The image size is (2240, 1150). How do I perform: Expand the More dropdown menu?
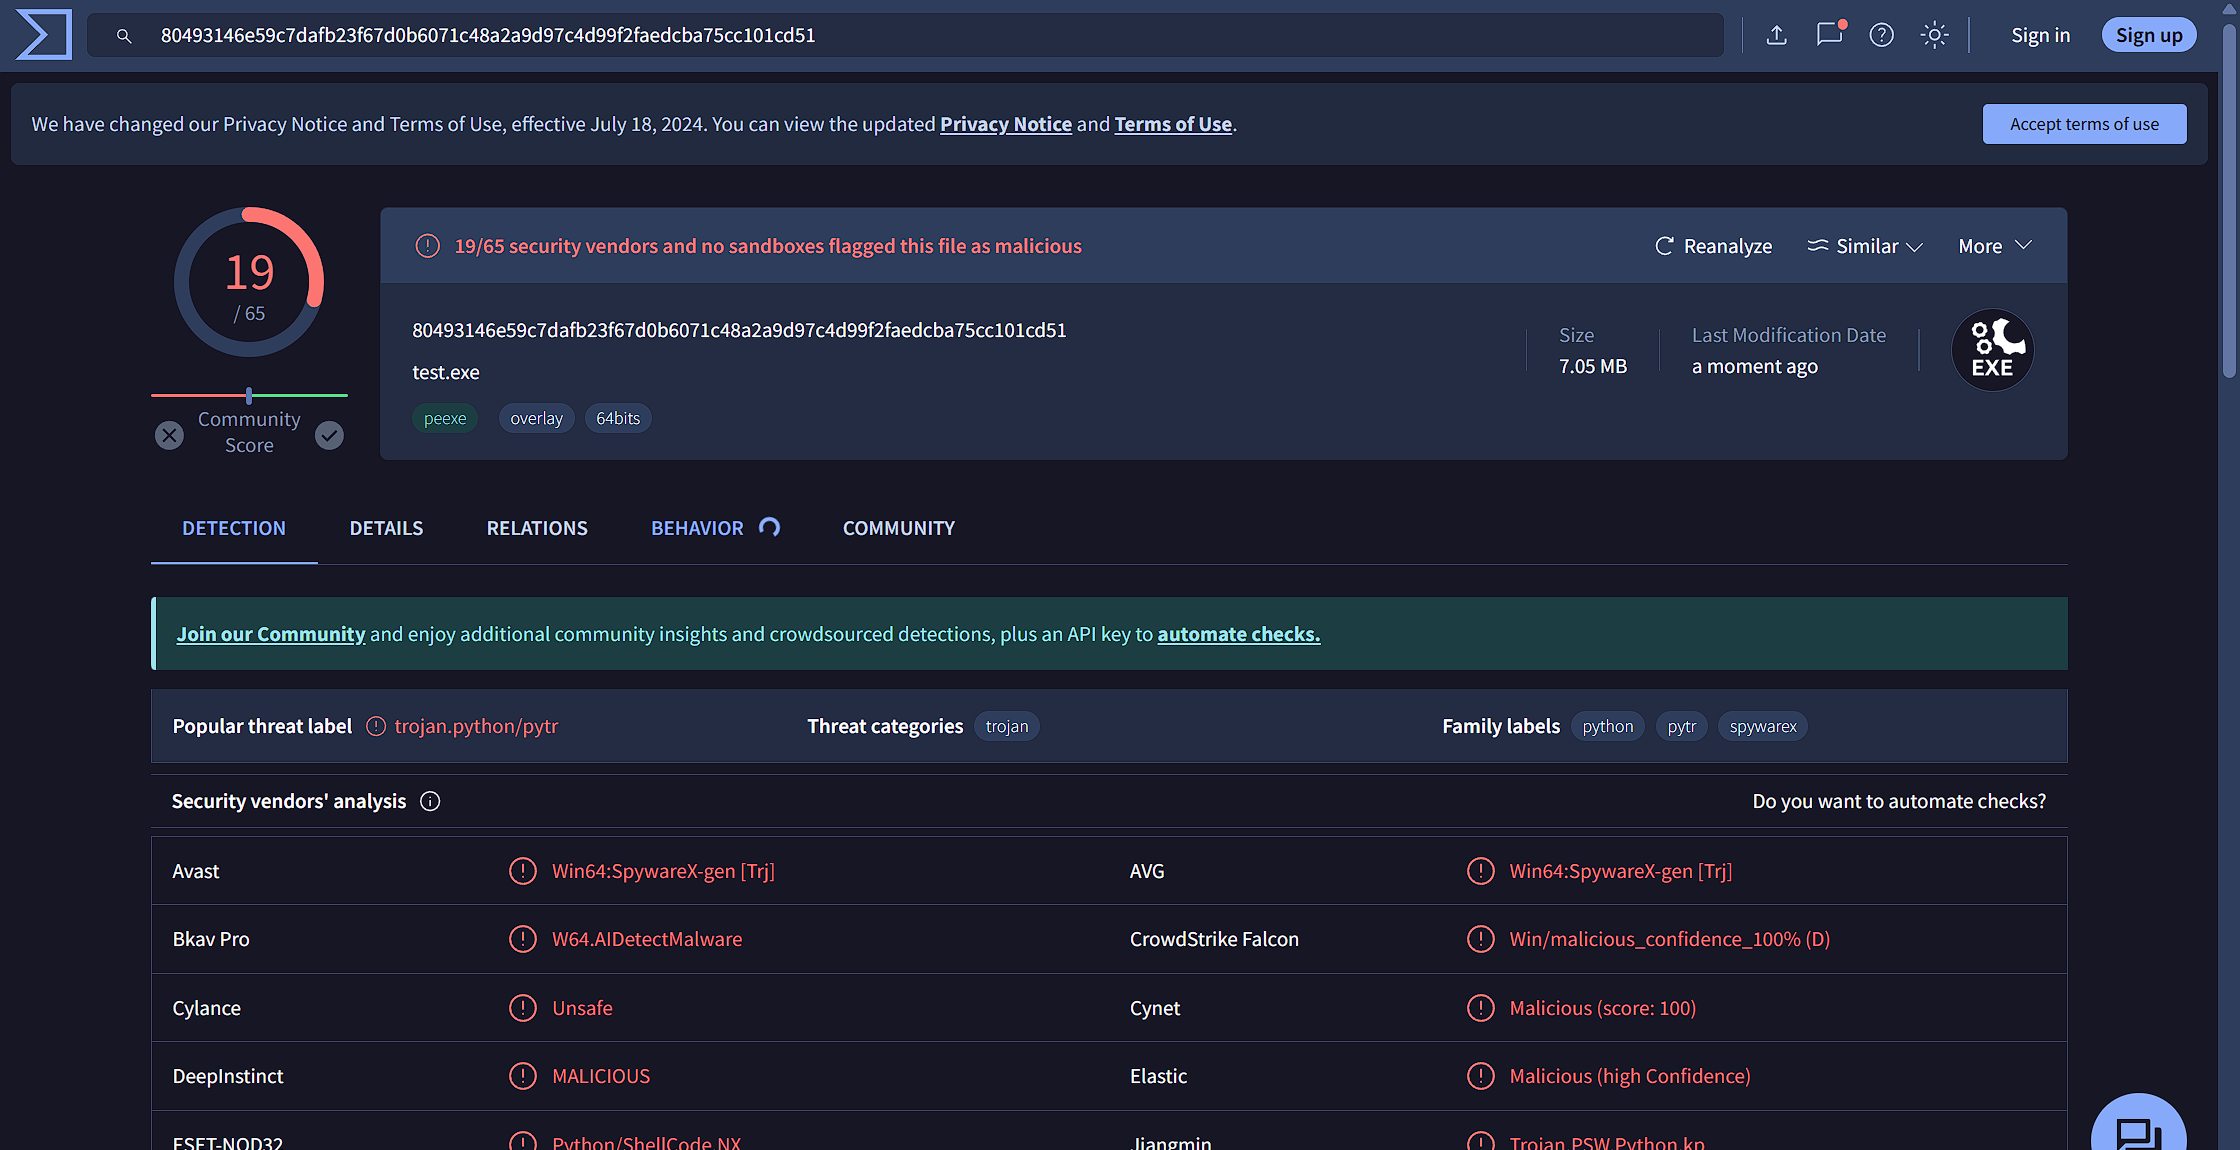point(1995,246)
